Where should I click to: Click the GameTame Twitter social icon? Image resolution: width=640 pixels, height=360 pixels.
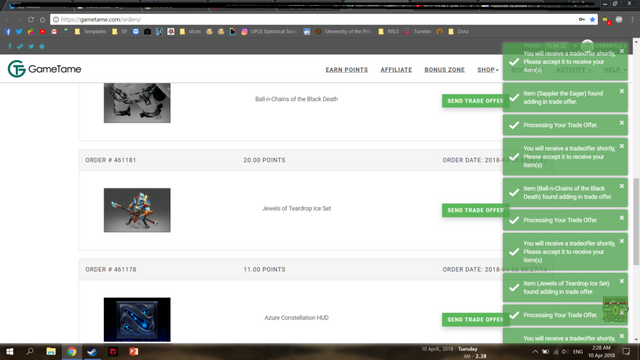[31, 46]
